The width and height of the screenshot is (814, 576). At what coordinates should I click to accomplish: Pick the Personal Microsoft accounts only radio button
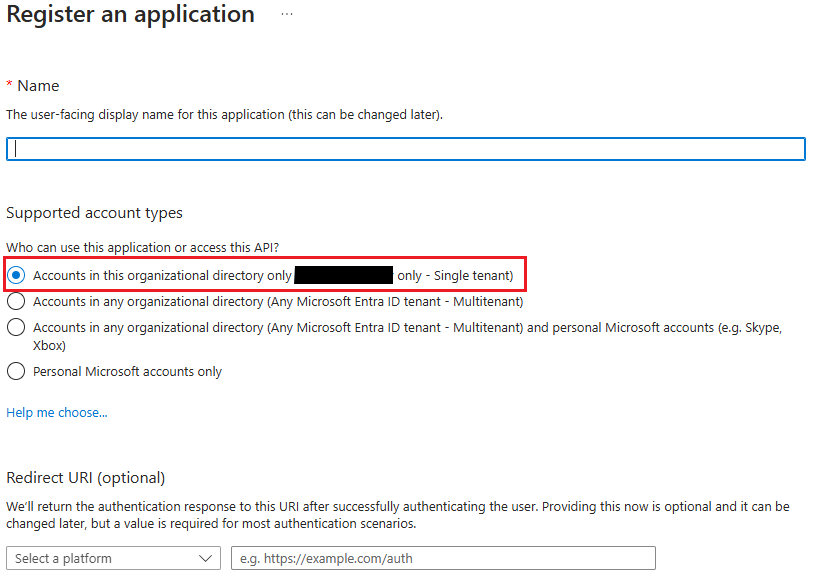16,371
